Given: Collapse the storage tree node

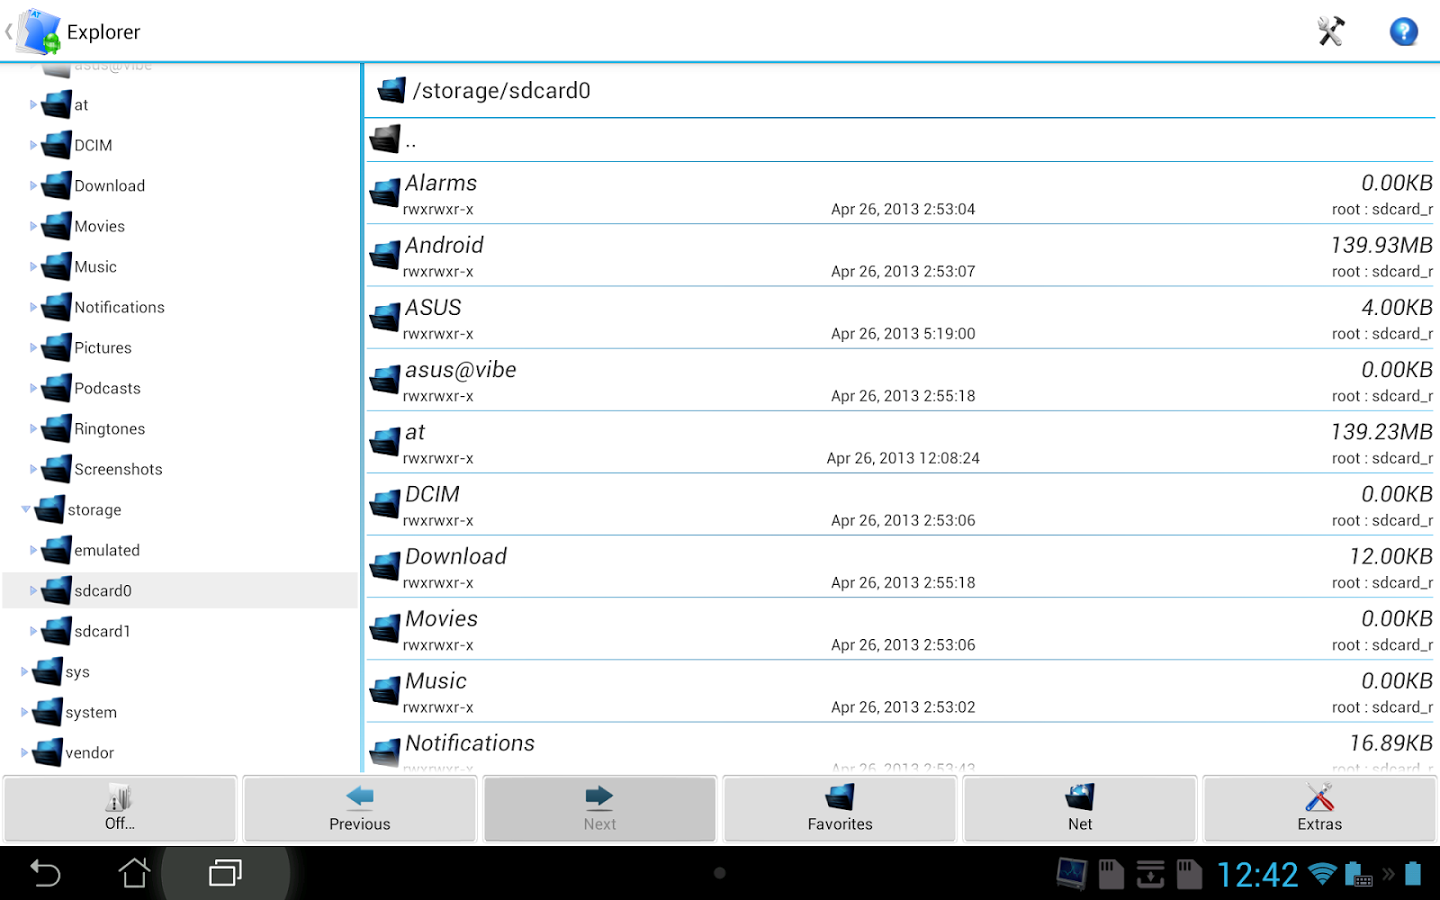Looking at the screenshot, I should point(26,509).
